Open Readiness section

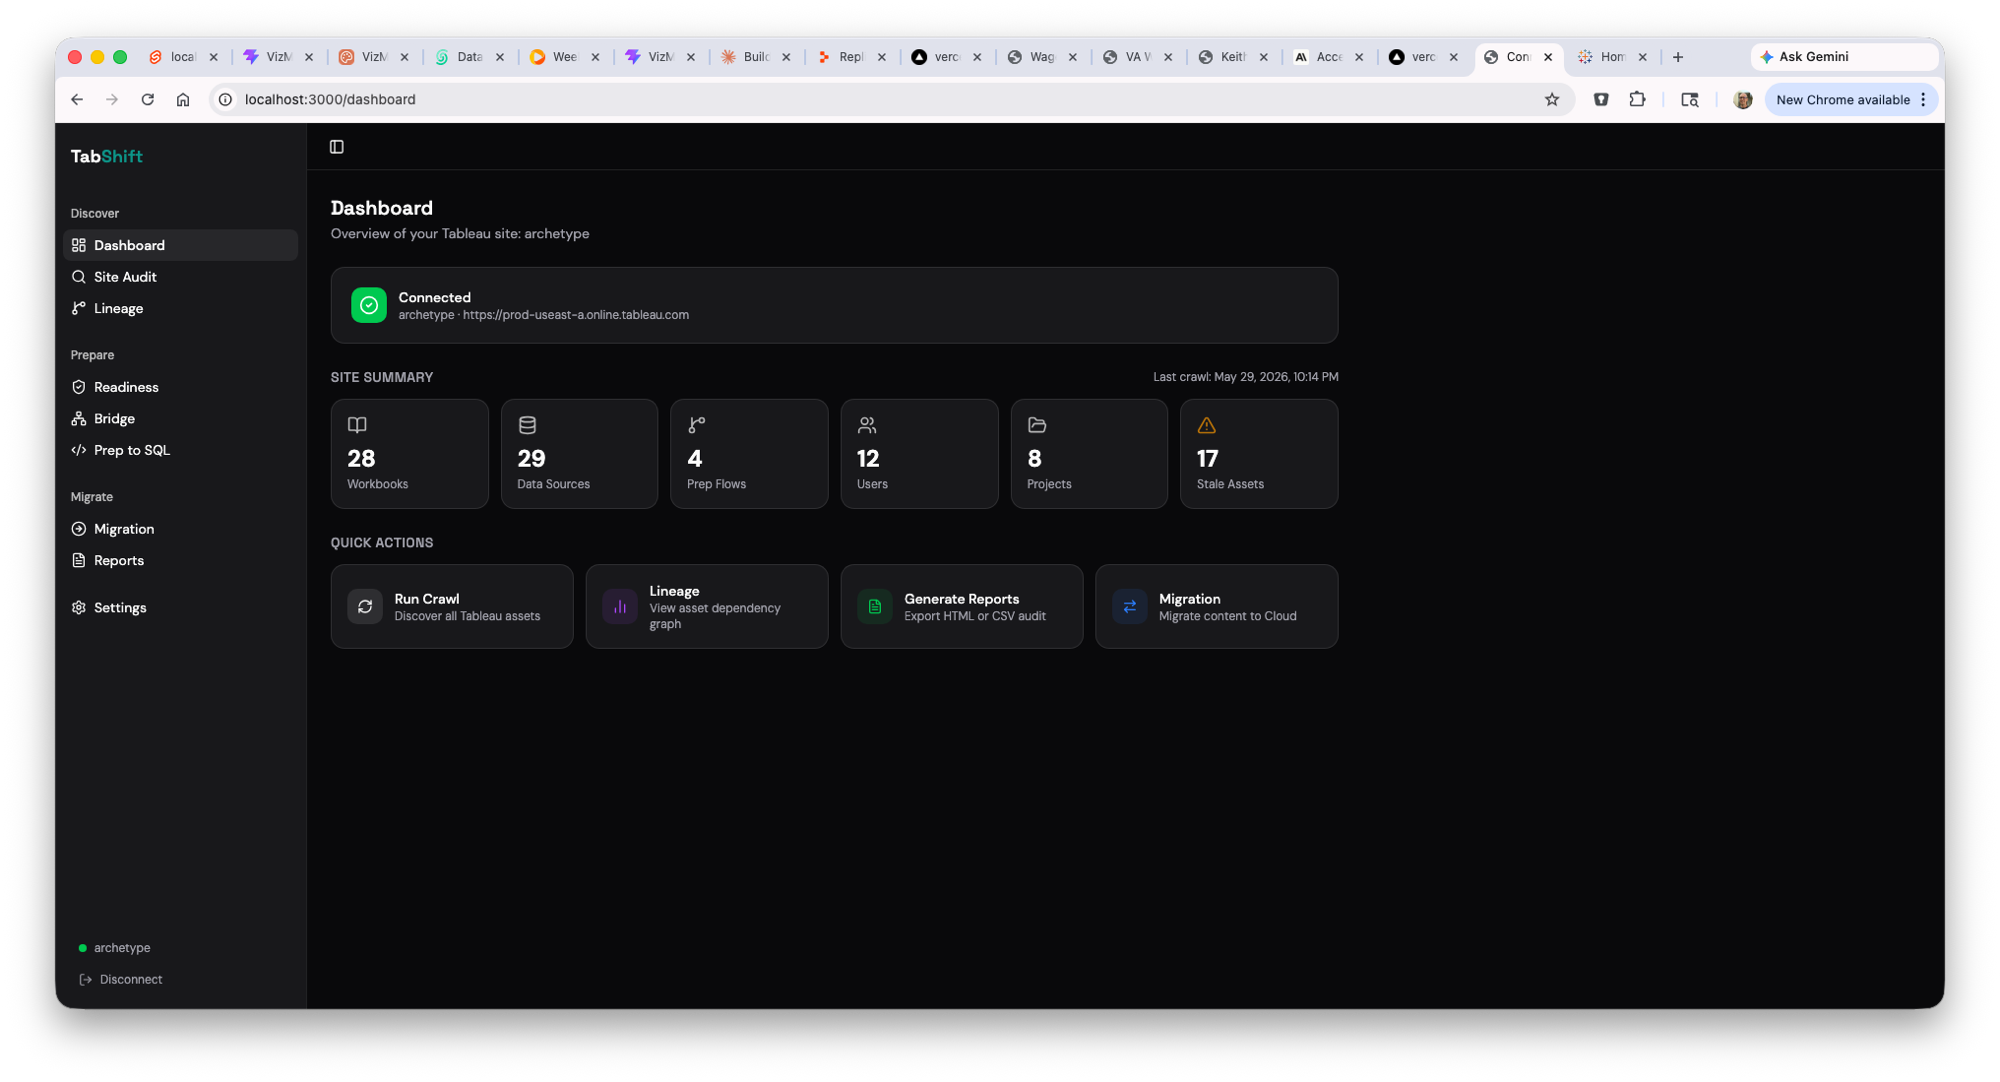click(180, 387)
